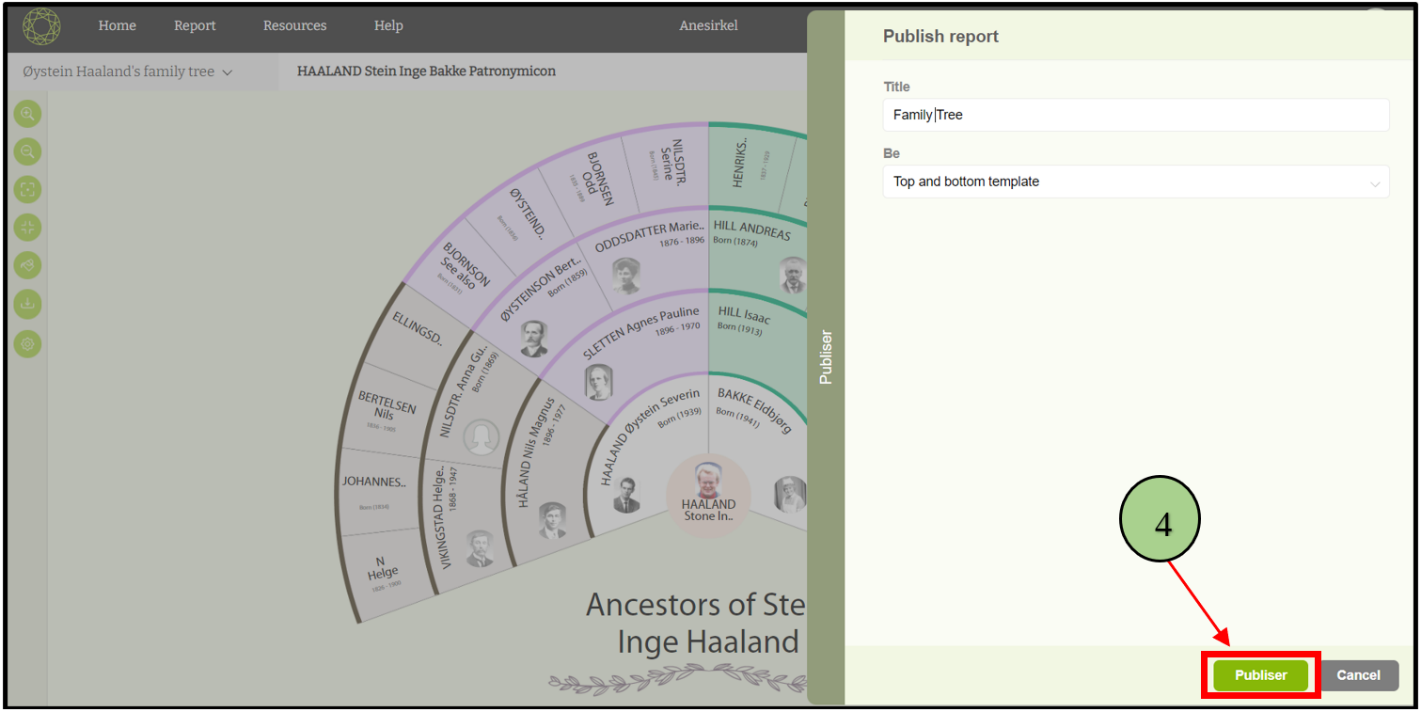The image size is (1421, 712).
Task: Select HAALAND Stone In.. center portrait
Action: (x=708, y=495)
